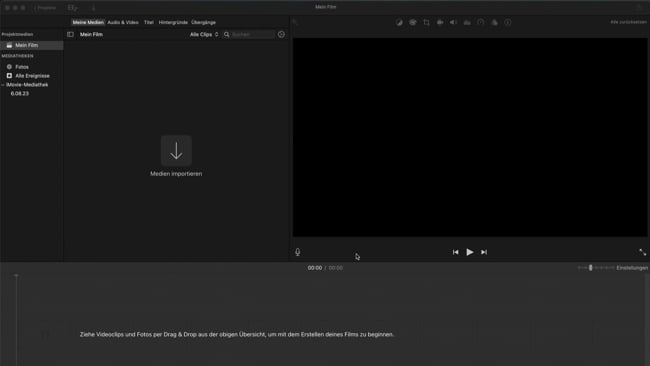Open timeline Einstellungen

pyautogui.click(x=632, y=268)
